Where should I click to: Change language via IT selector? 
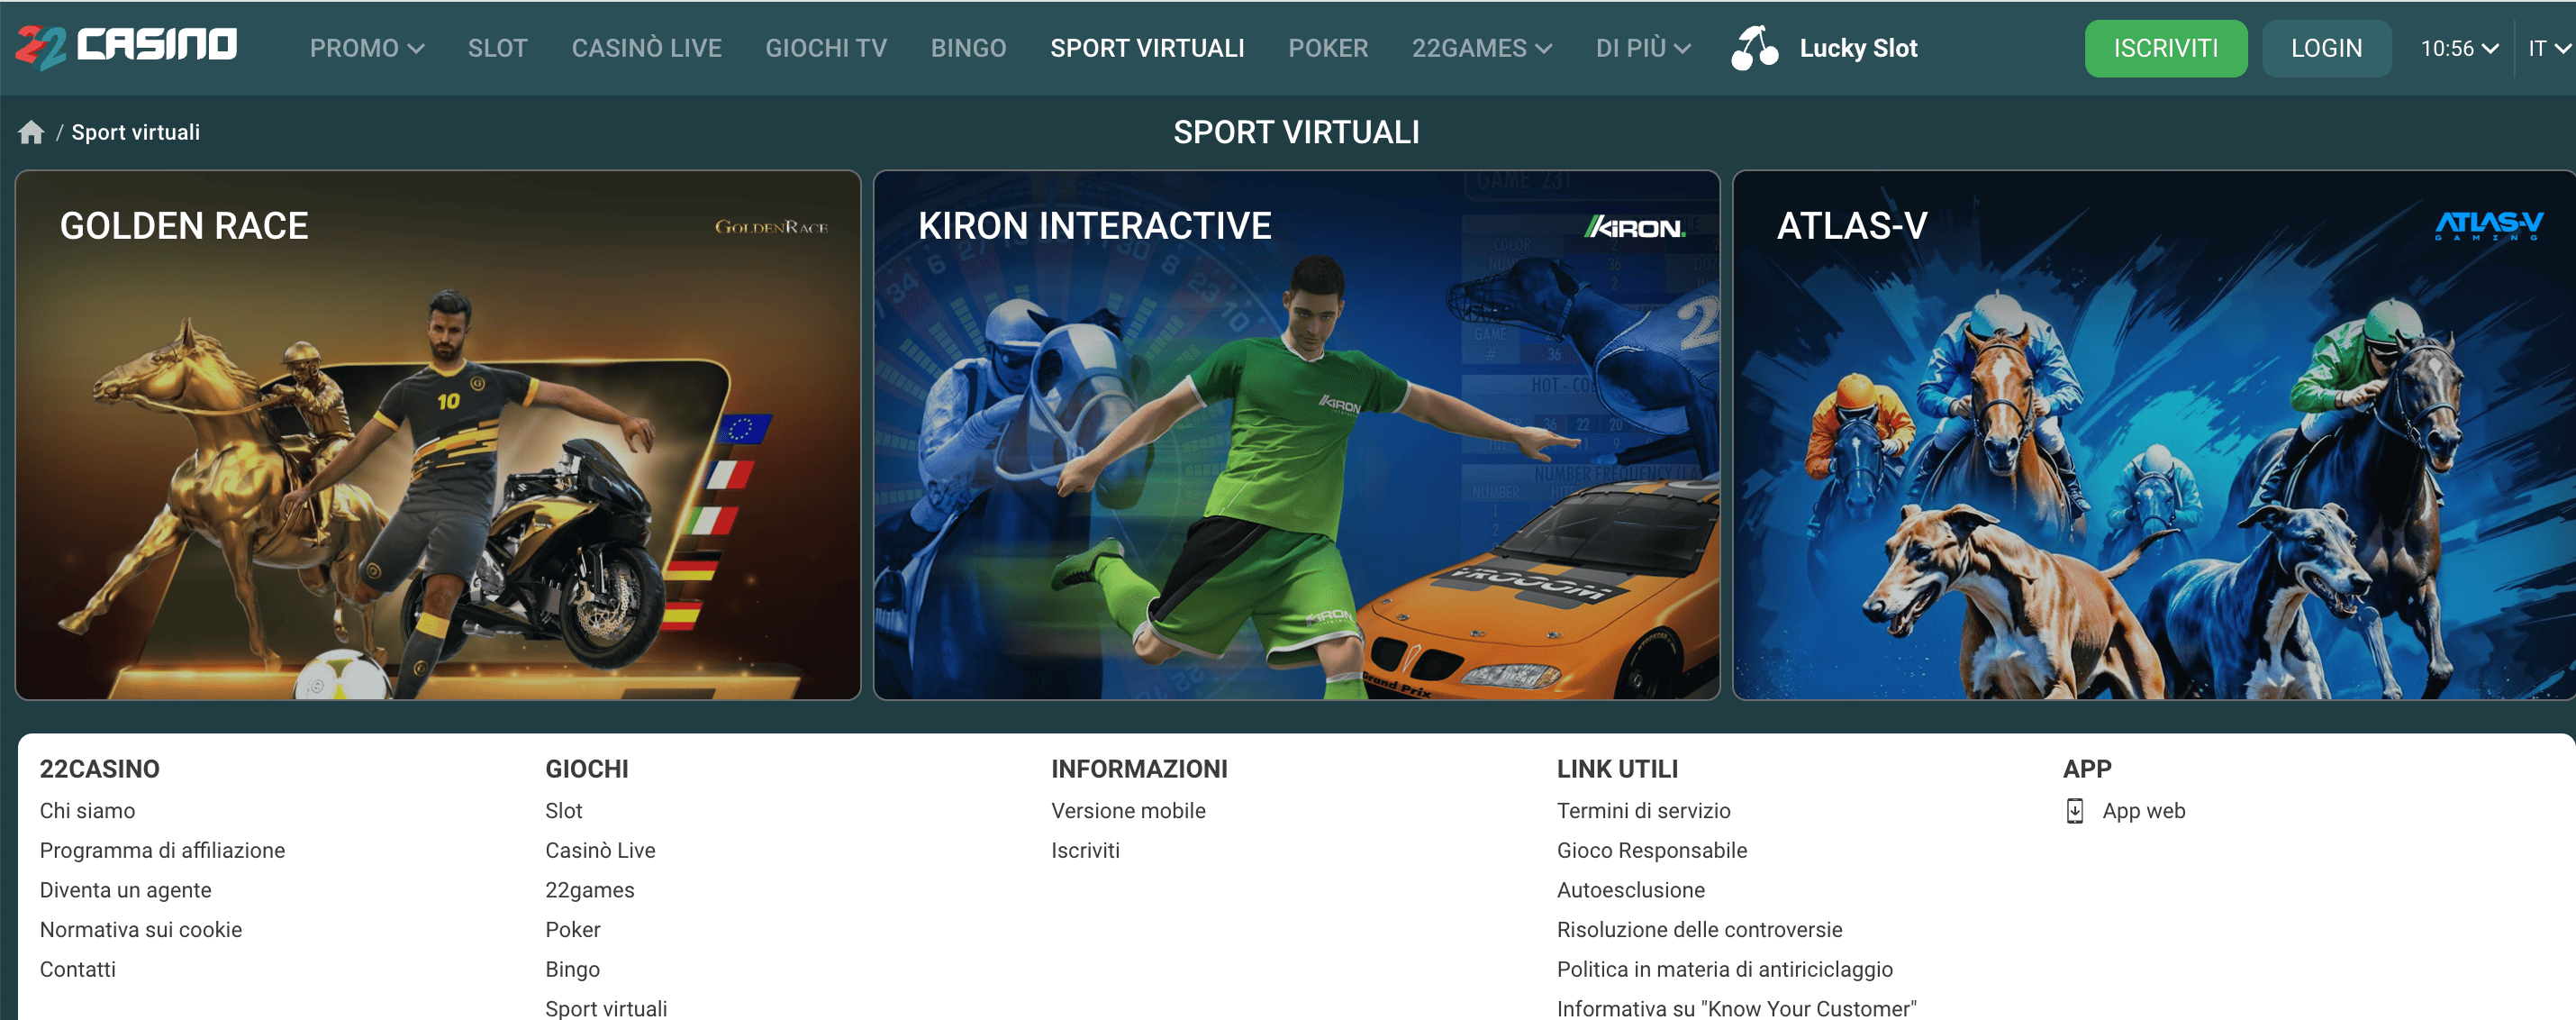(x=2546, y=48)
